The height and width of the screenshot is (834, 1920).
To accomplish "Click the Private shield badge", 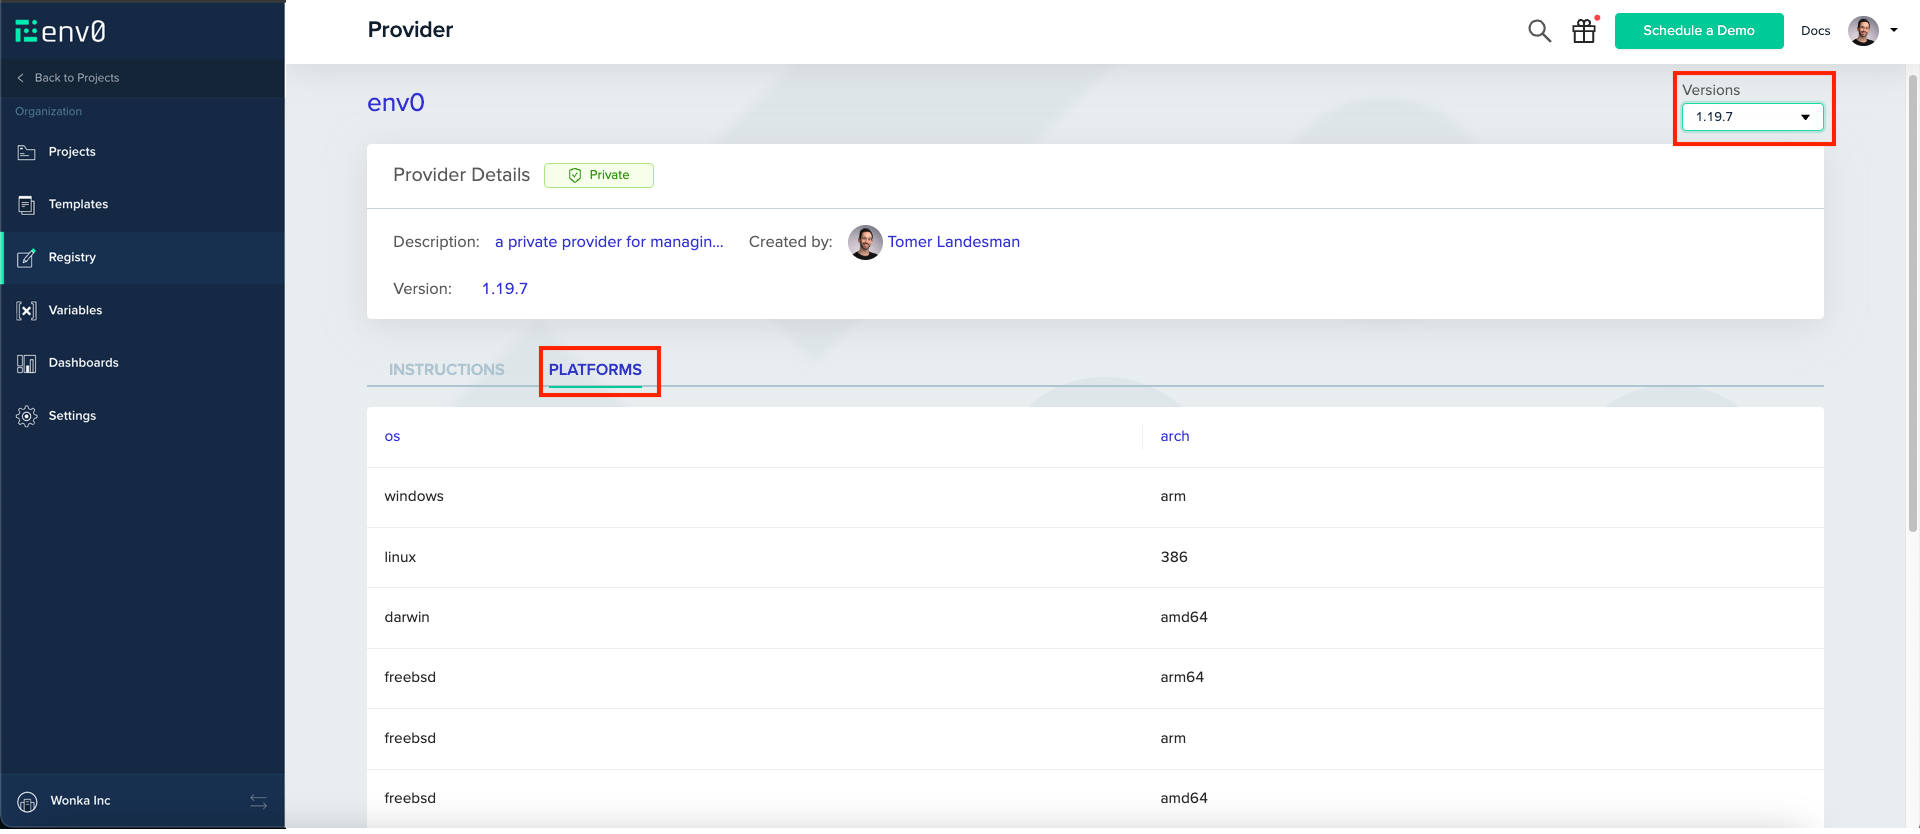I will coord(599,175).
